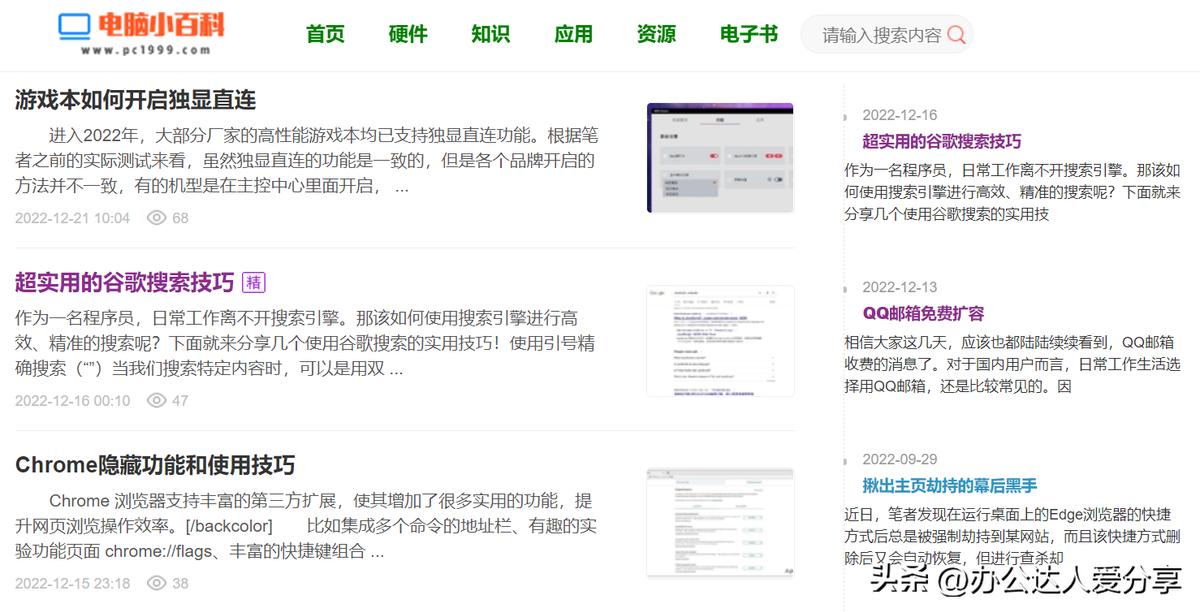Open article 游戏本如何开启独显直连
This screenshot has height=612, width=1200.
(134, 100)
